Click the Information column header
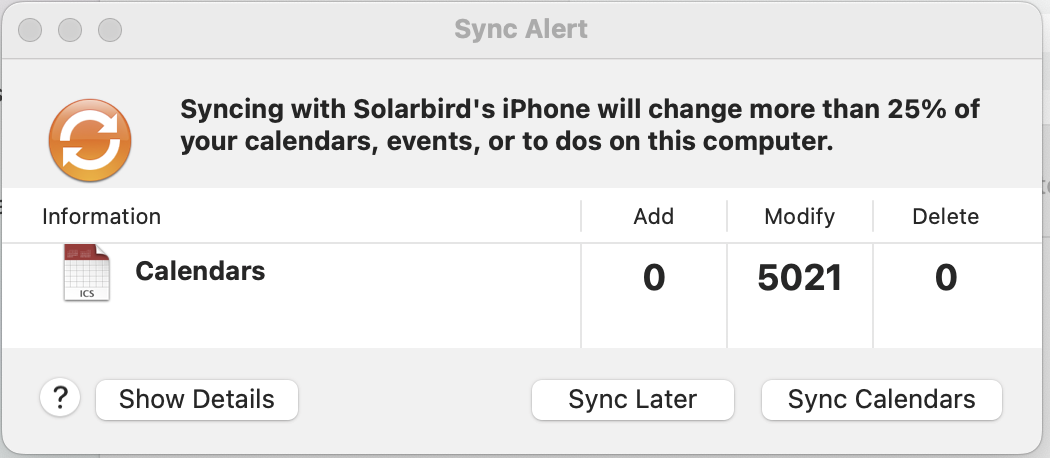 (101, 216)
